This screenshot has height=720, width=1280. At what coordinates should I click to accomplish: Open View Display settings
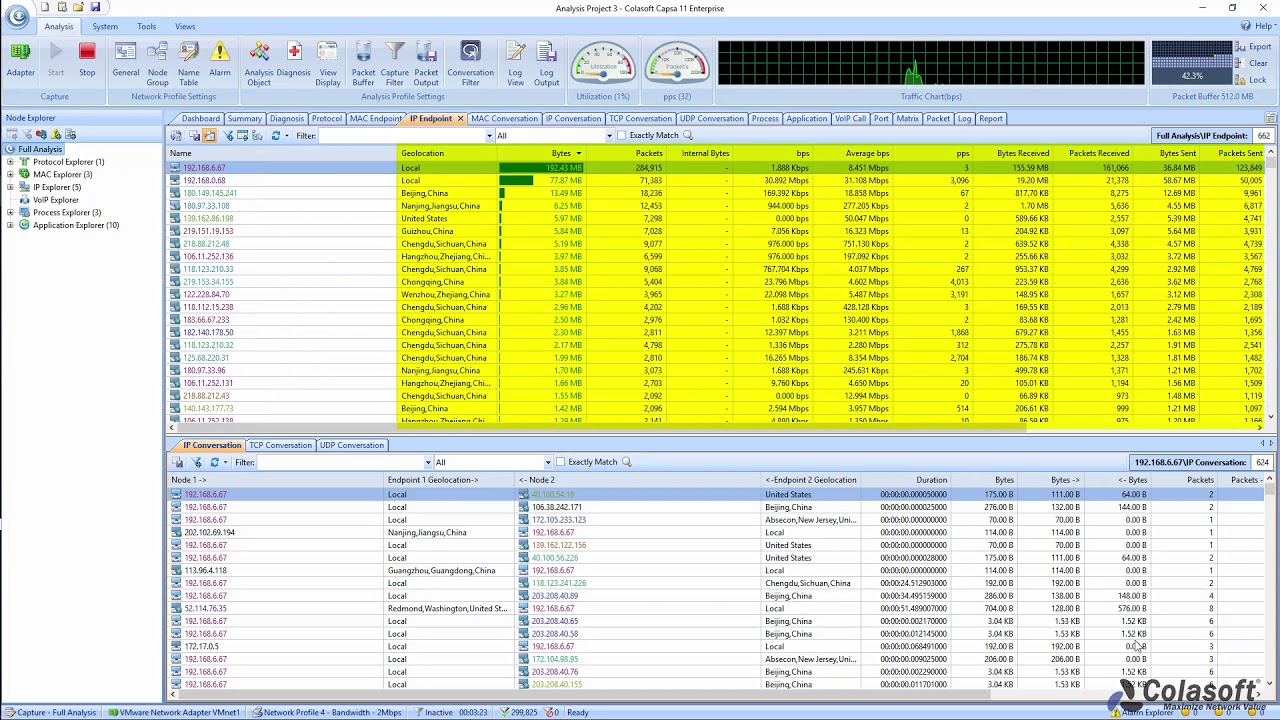(328, 64)
